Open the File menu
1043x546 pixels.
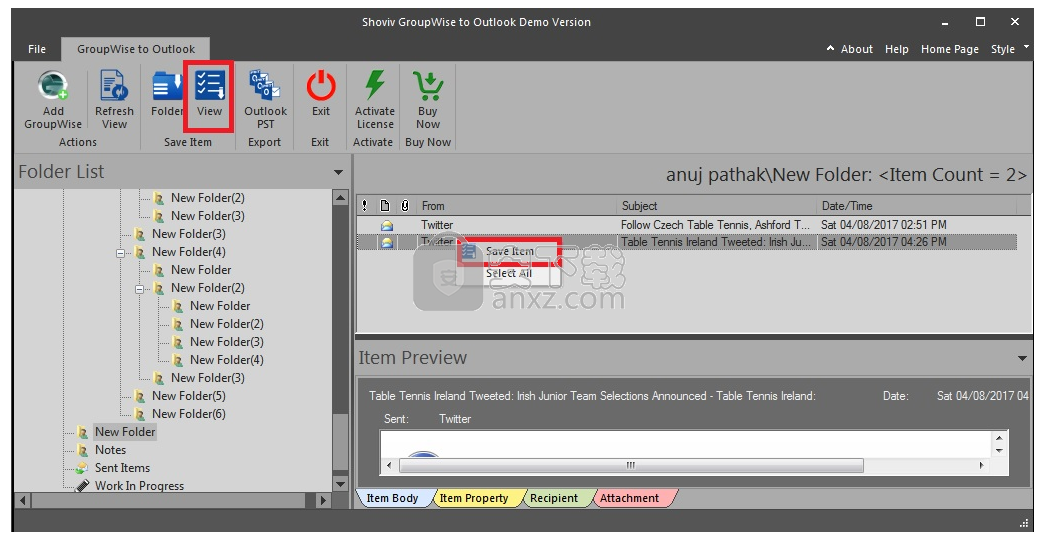click(37, 49)
